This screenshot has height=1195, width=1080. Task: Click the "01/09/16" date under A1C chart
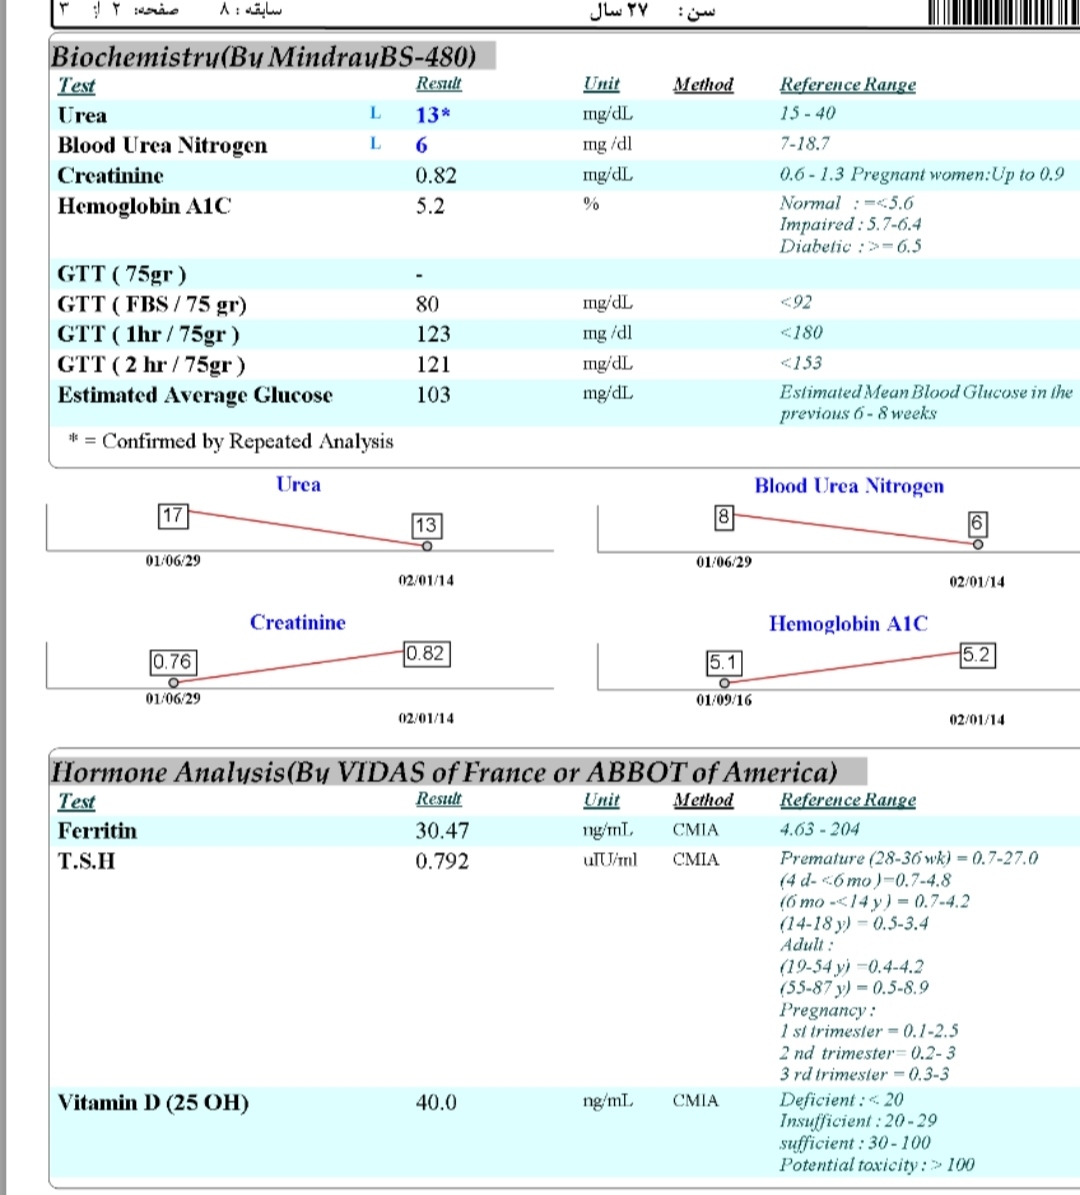click(723, 700)
